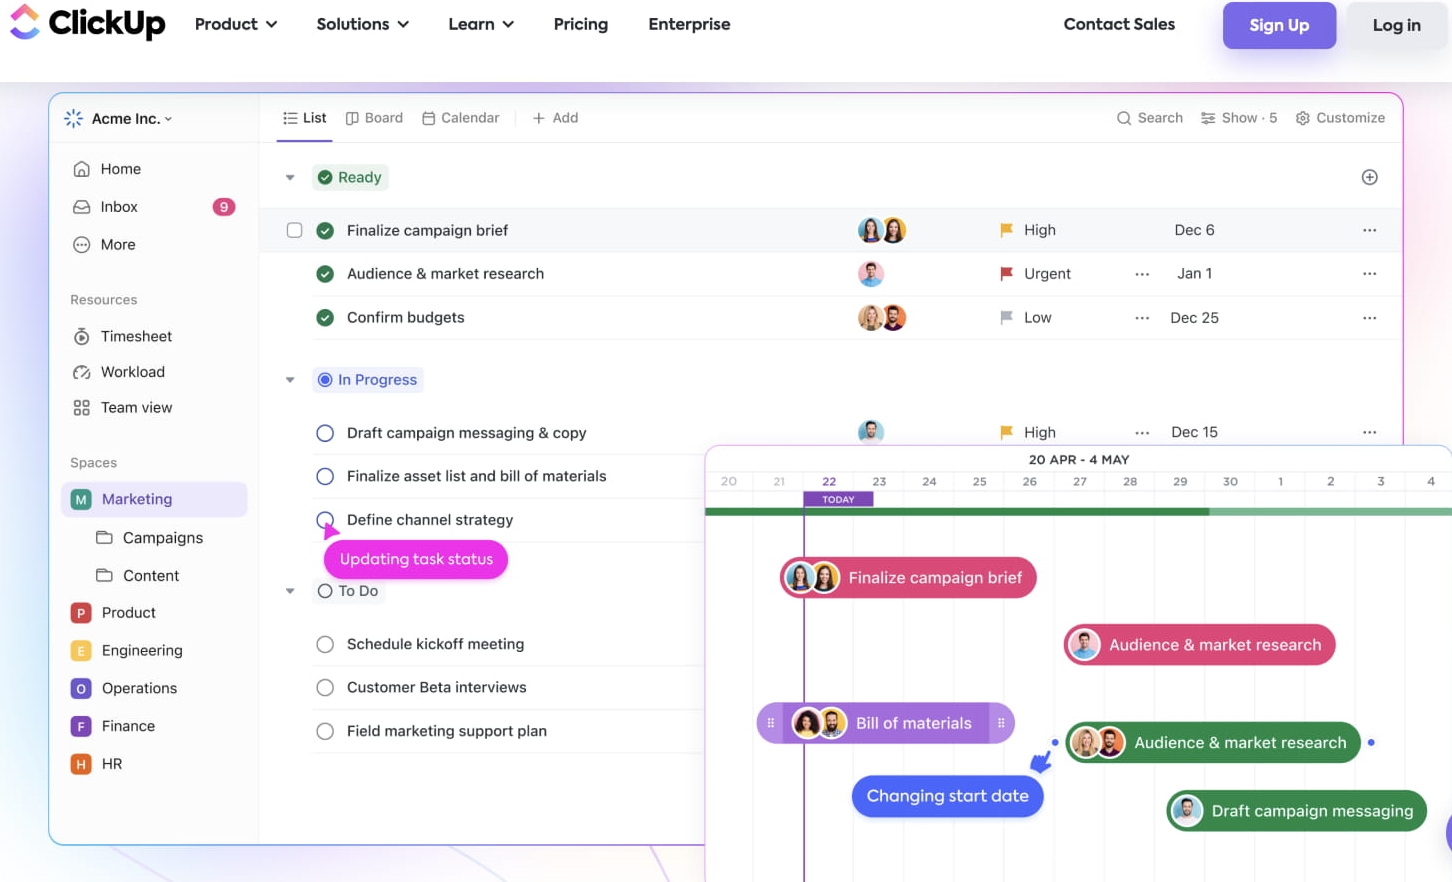Screen dimensions: 1452x882
Task: Open Team view in the sidebar
Action: point(122,408)
